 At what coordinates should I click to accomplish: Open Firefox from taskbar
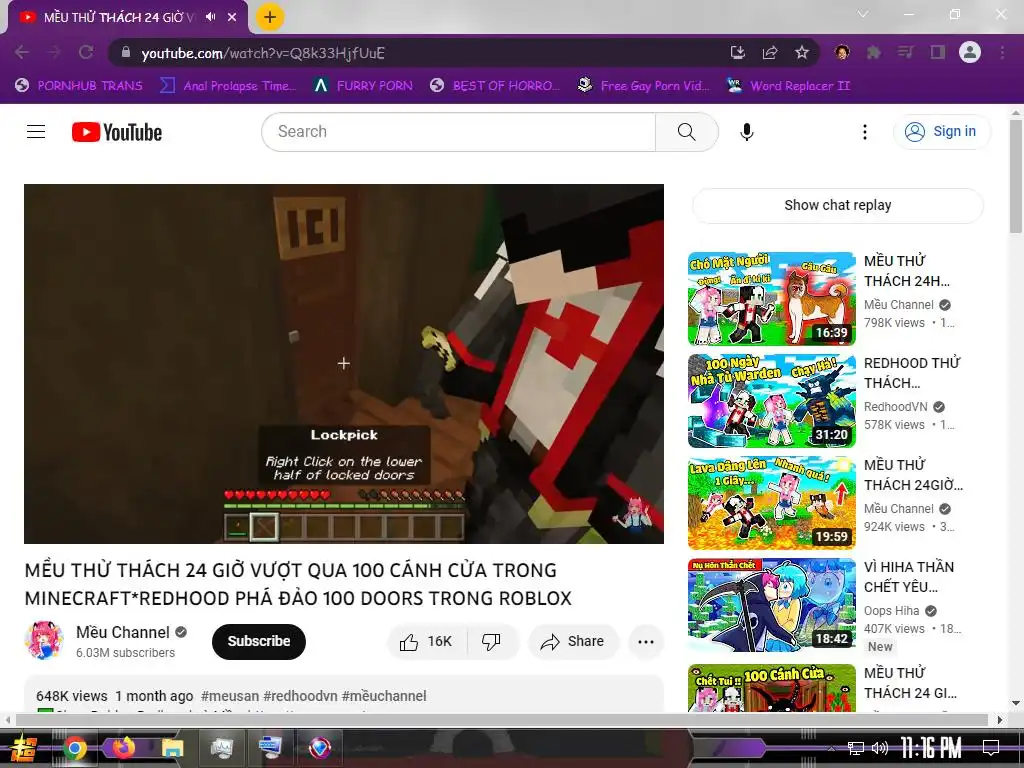tap(123, 748)
